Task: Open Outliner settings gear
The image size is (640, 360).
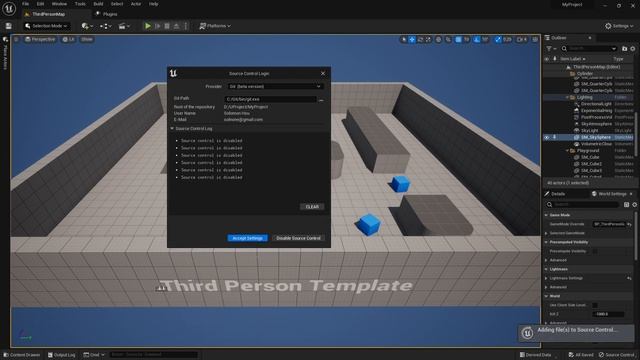Action: tap(633, 49)
